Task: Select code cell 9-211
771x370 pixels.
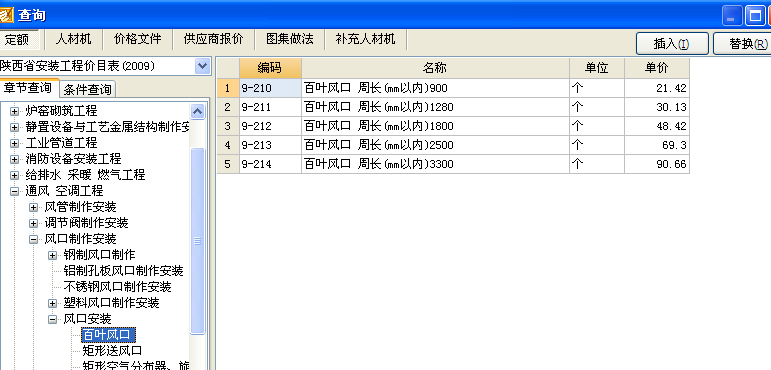Action: [270, 107]
